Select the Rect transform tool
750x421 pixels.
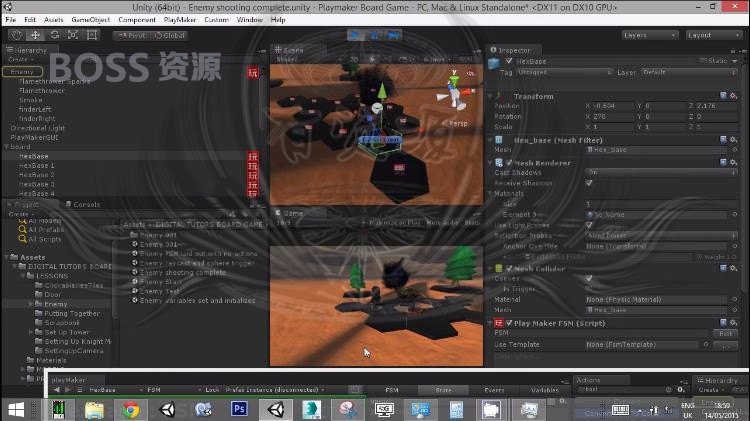pos(92,35)
